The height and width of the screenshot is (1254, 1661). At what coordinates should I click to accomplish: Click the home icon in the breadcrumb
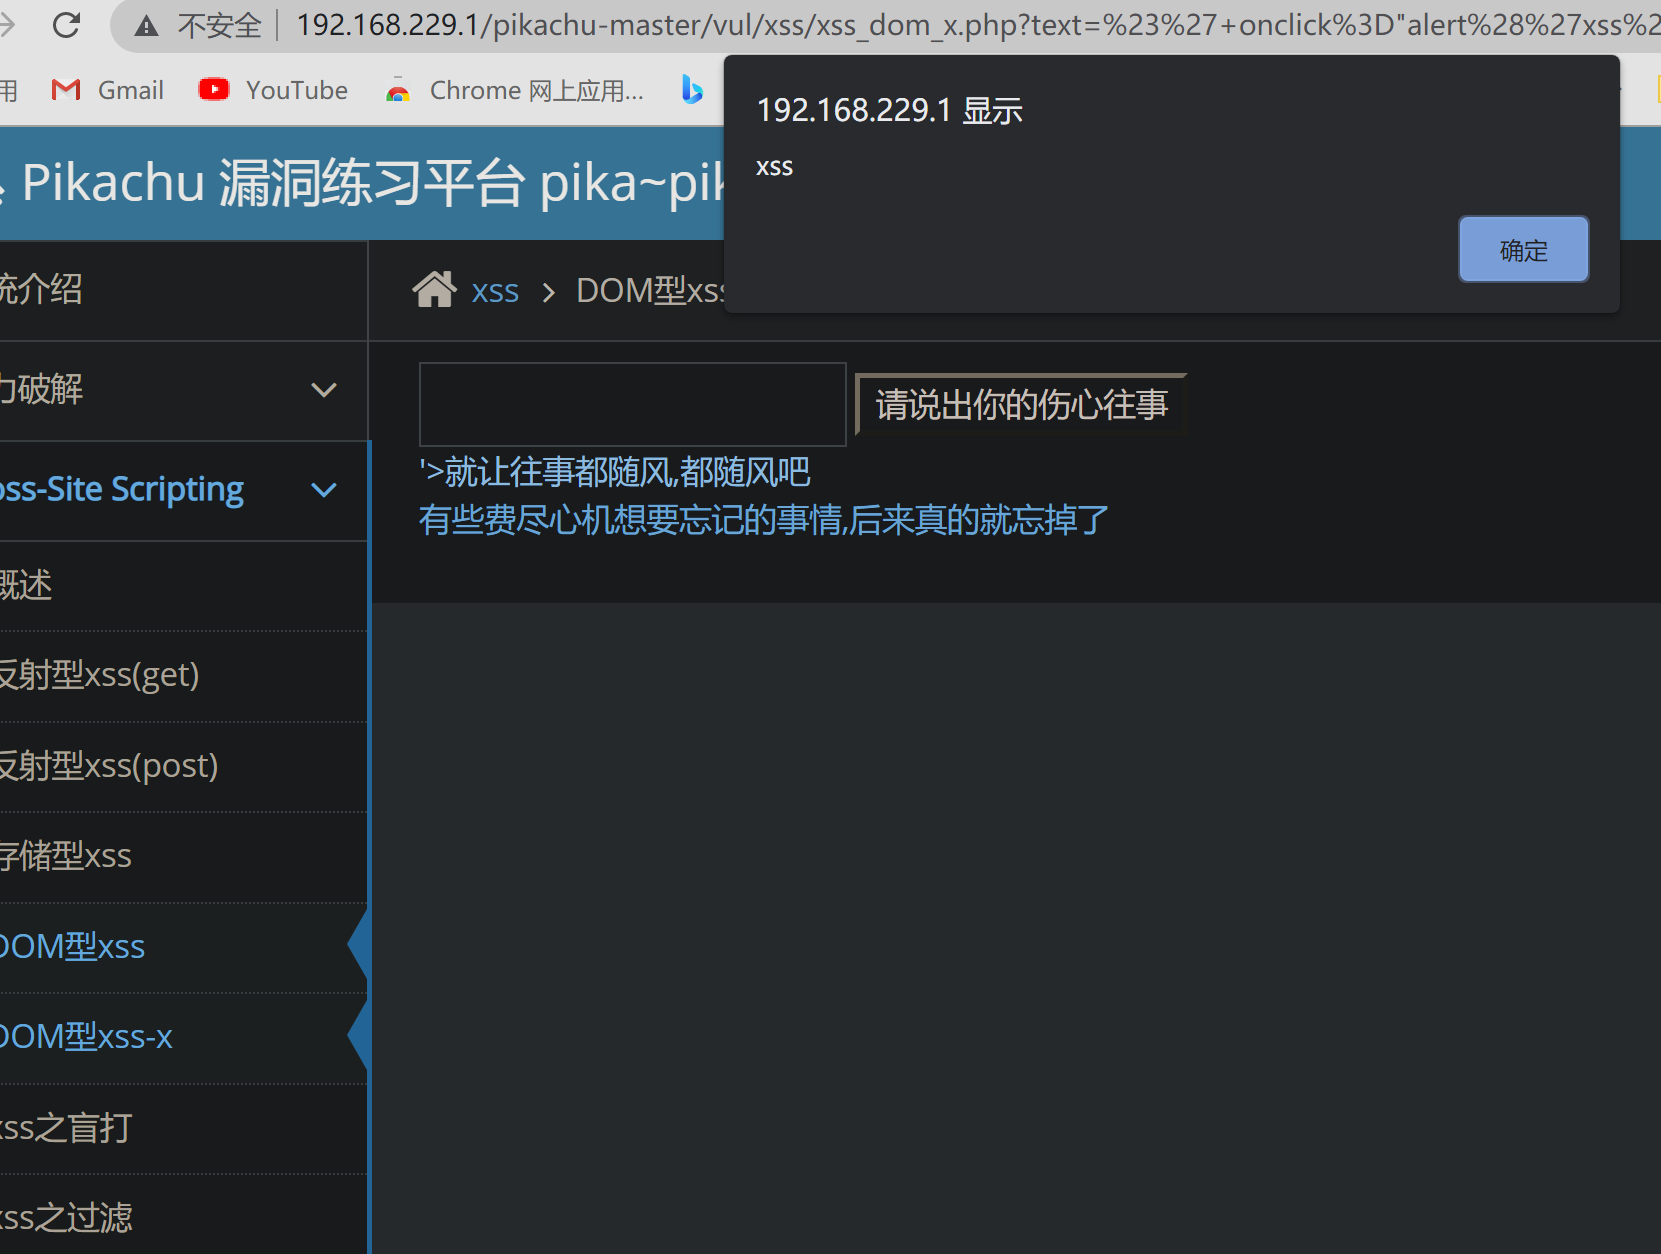(x=434, y=288)
